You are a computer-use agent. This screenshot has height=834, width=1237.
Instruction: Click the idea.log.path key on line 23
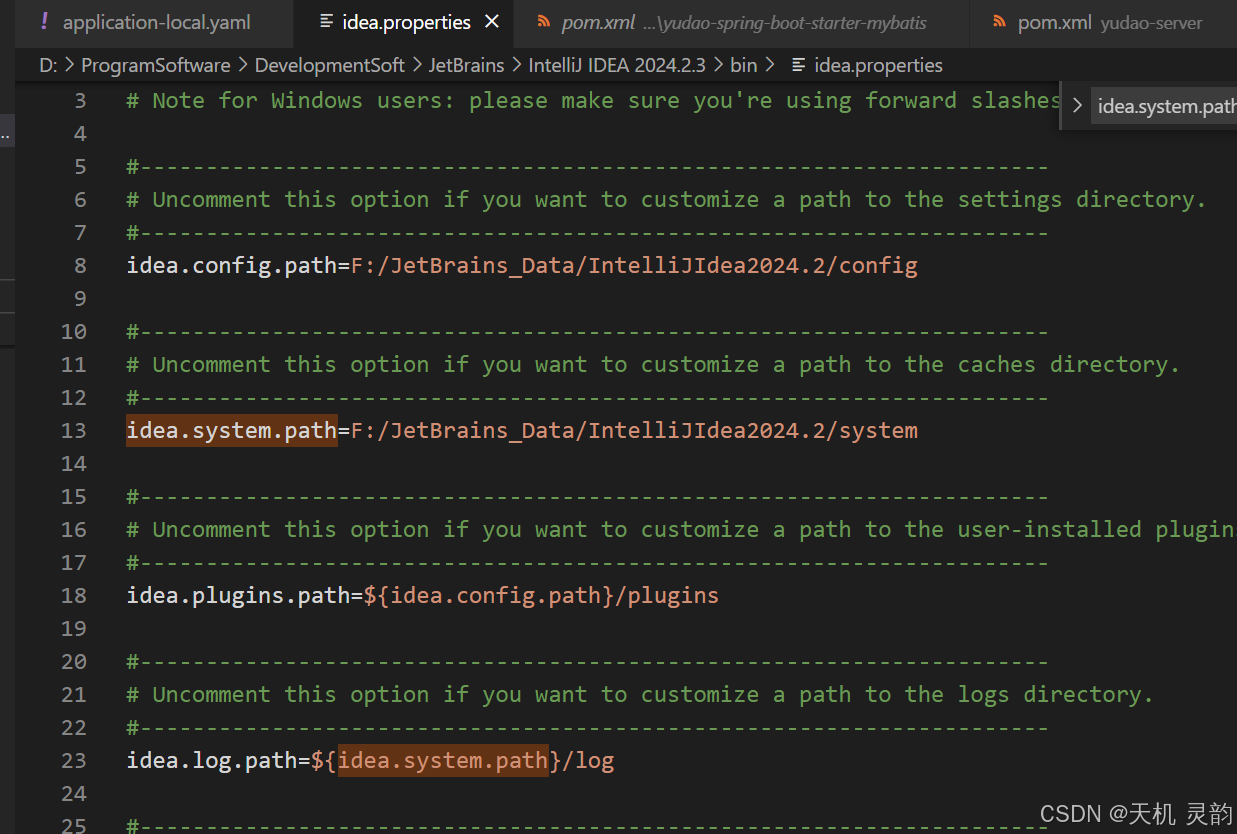click(x=211, y=760)
